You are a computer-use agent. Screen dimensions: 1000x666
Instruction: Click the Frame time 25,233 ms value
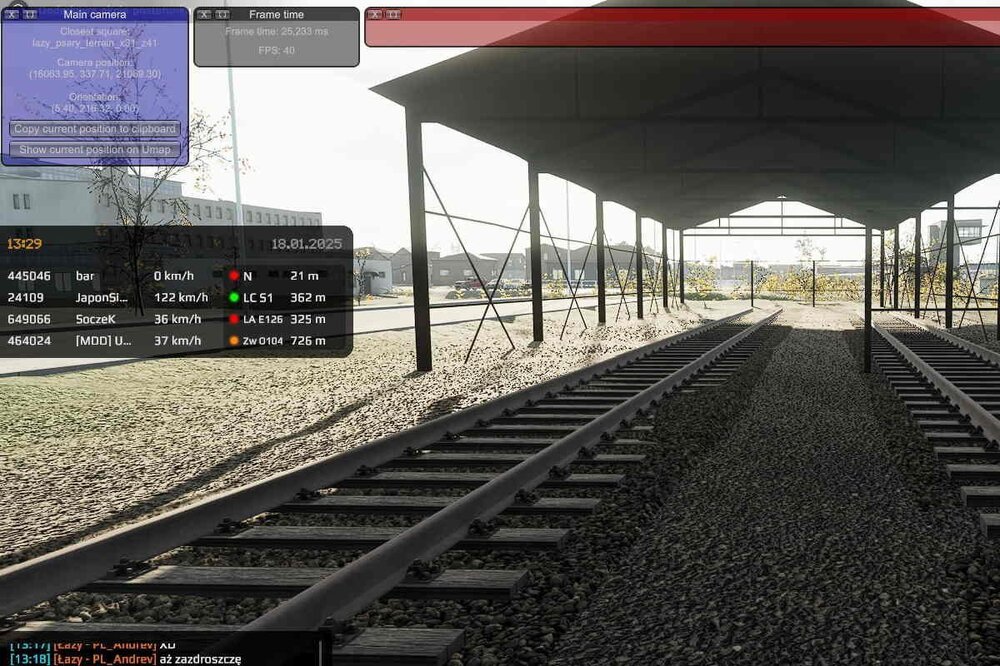click(x=276, y=31)
